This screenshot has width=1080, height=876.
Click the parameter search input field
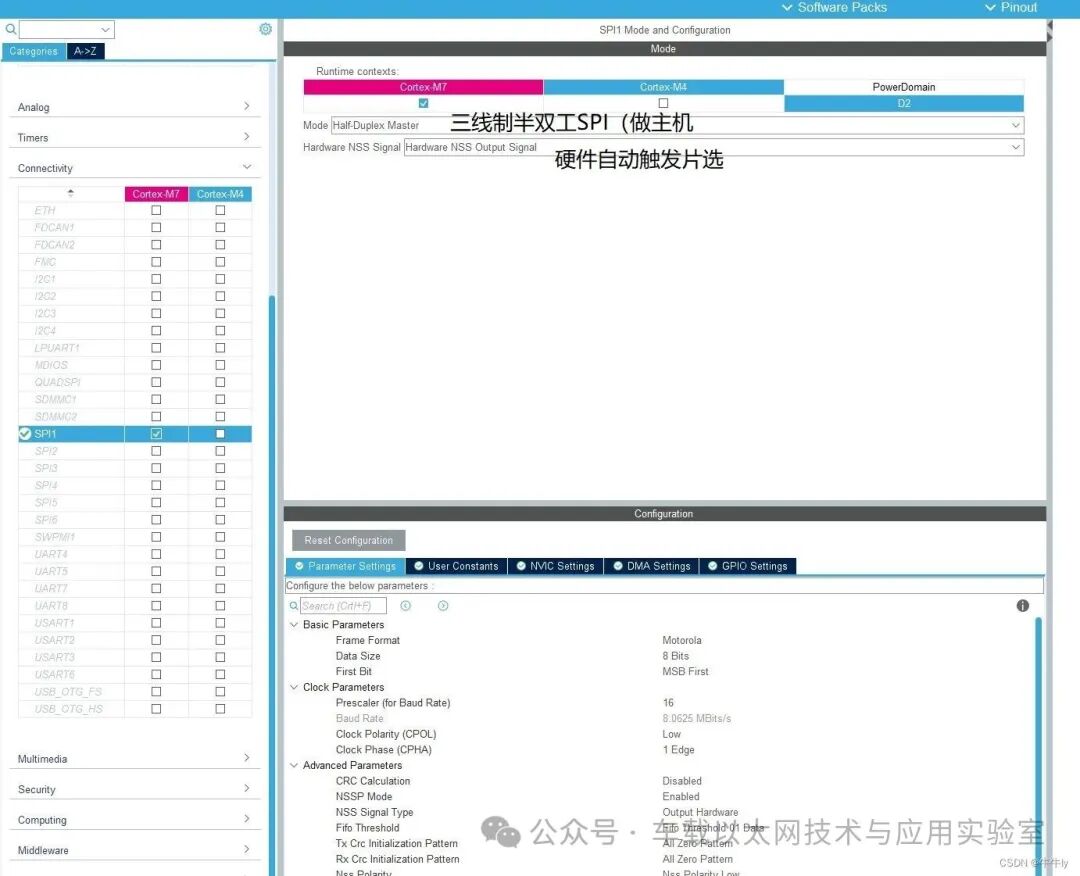click(x=343, y=606)
